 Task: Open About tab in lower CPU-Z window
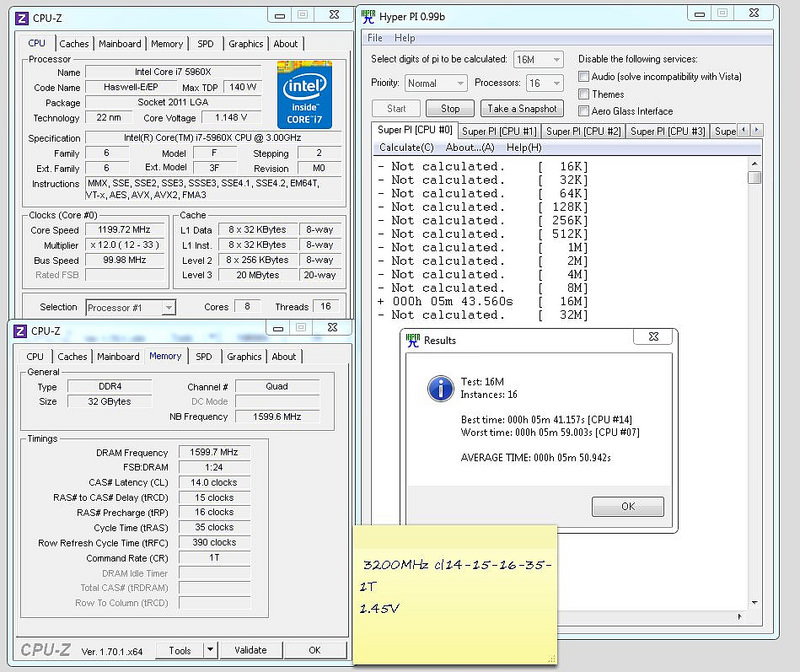pos(284,357)
